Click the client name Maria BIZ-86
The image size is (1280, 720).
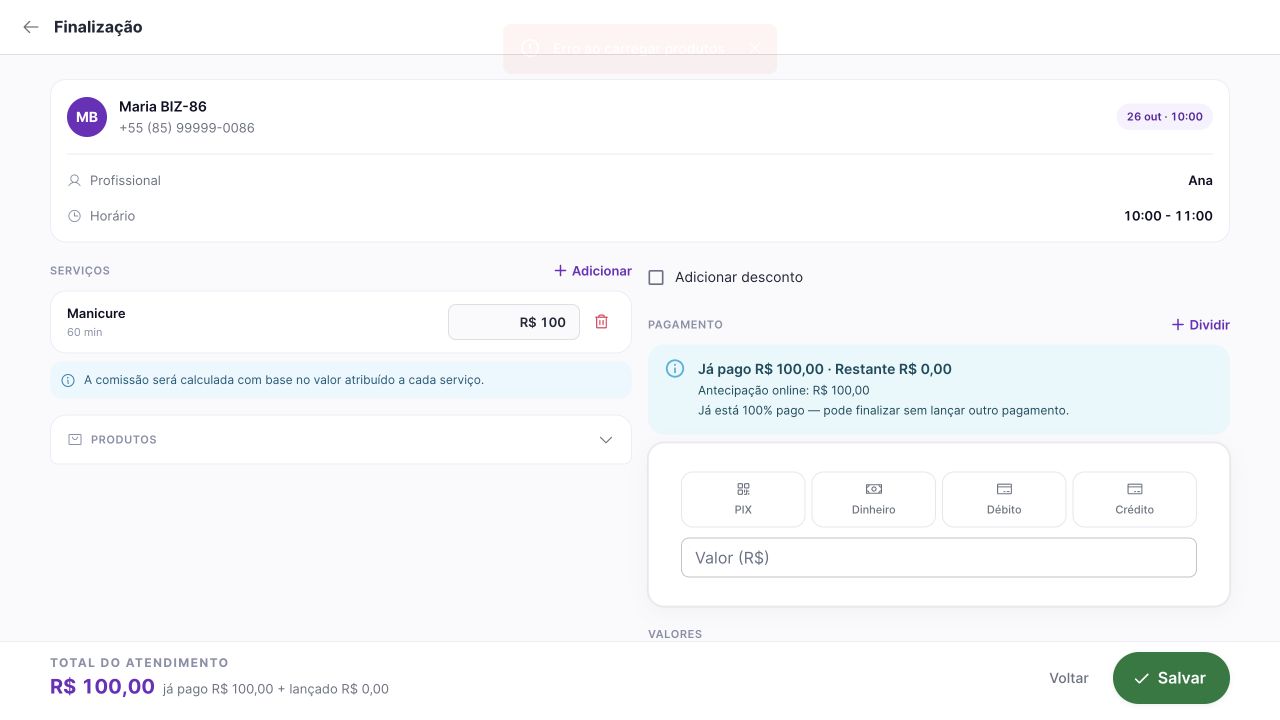[163, 106]
